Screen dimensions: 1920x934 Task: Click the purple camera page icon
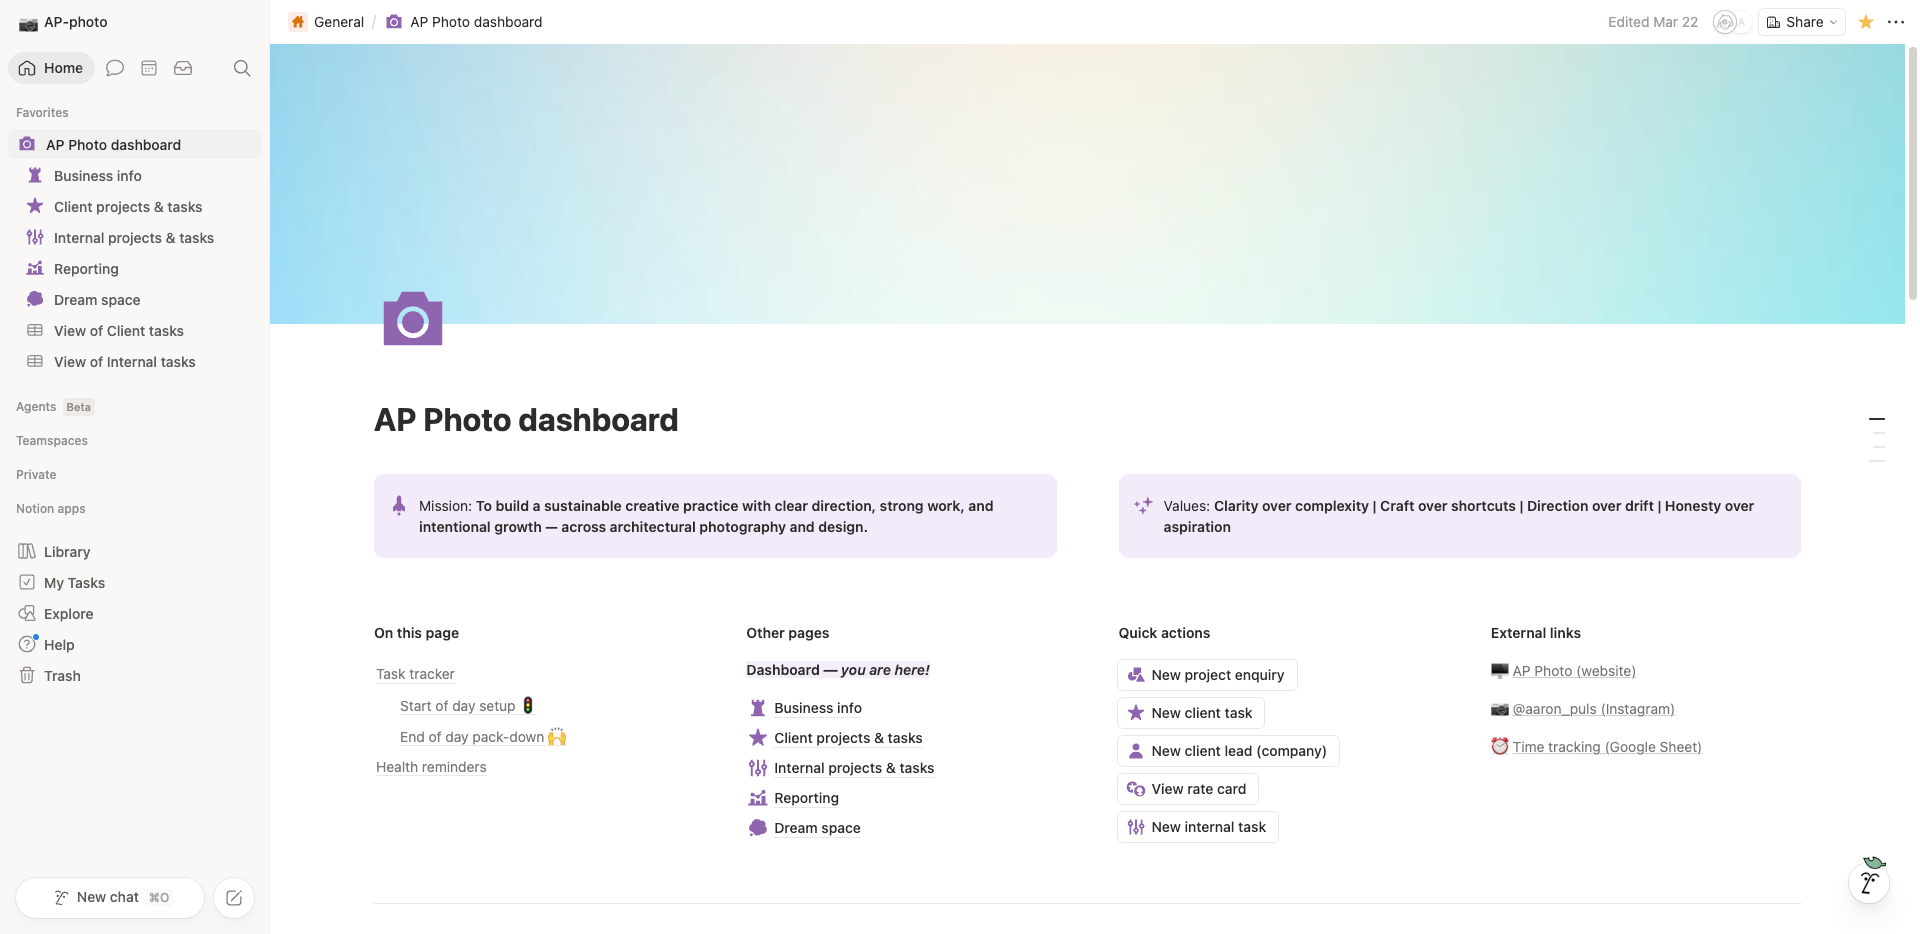click(x=412, y=318)
